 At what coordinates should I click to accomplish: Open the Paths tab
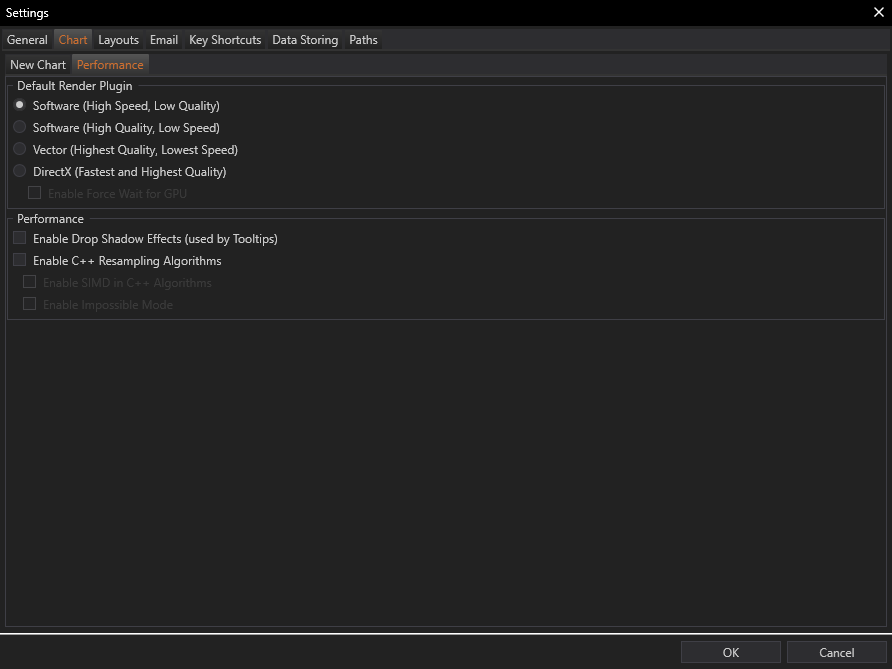(x=363, y=40)
